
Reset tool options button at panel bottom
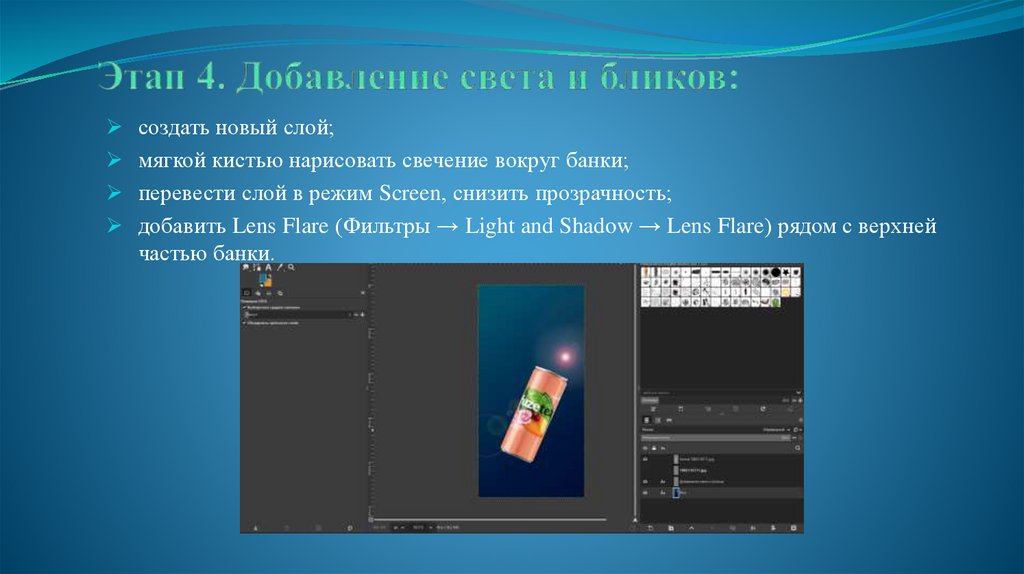[x=350, y=528]
